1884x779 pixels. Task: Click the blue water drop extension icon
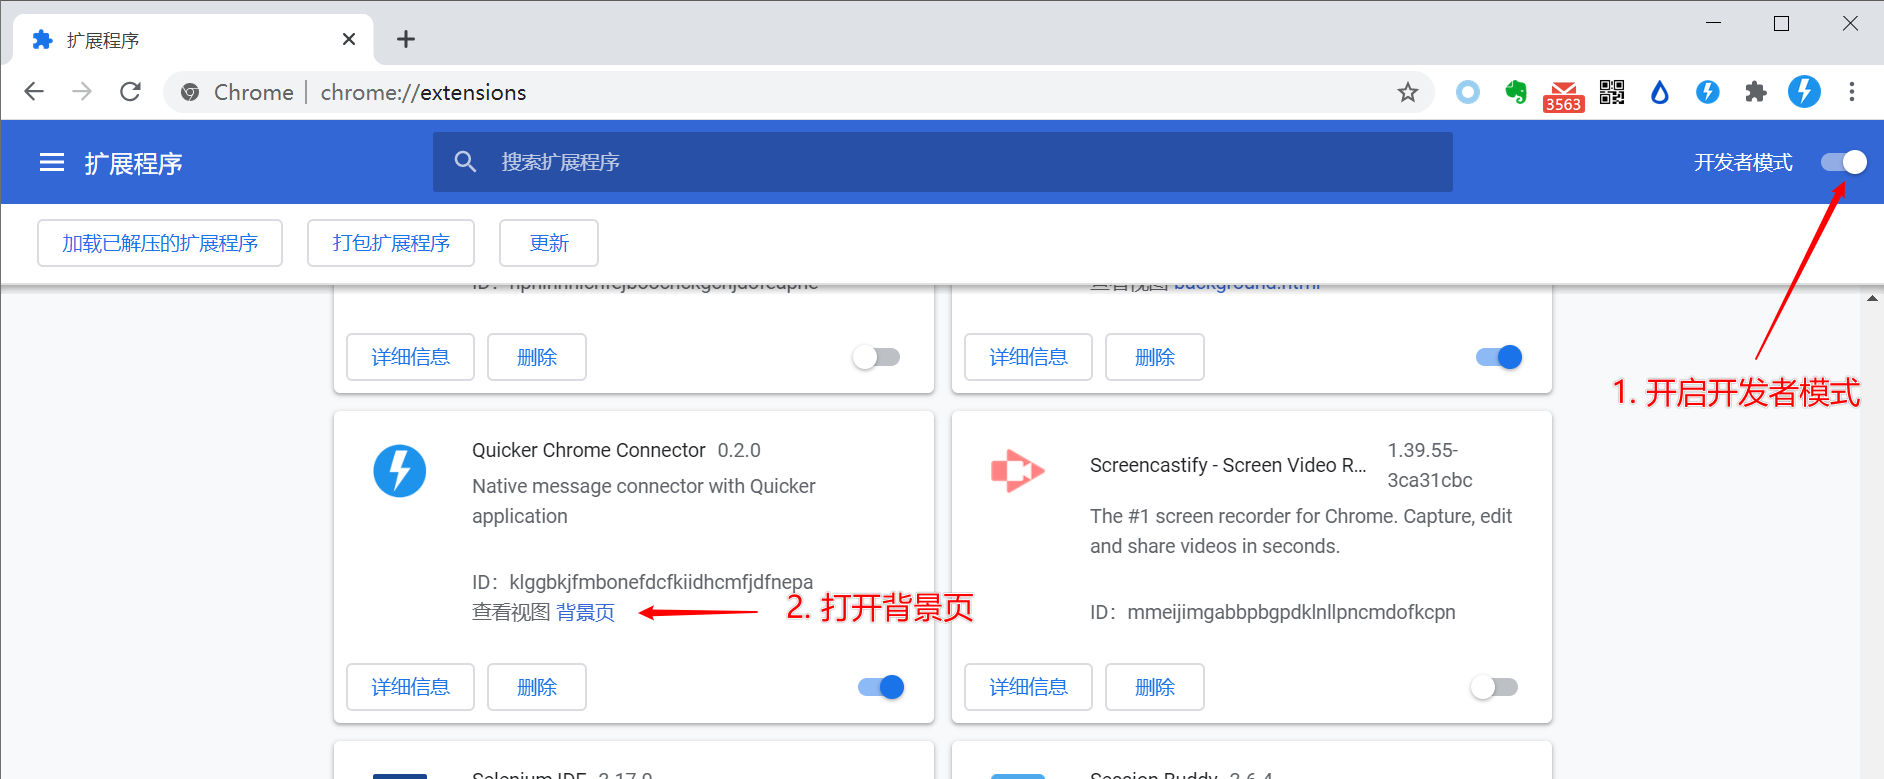pos(1660,92)
